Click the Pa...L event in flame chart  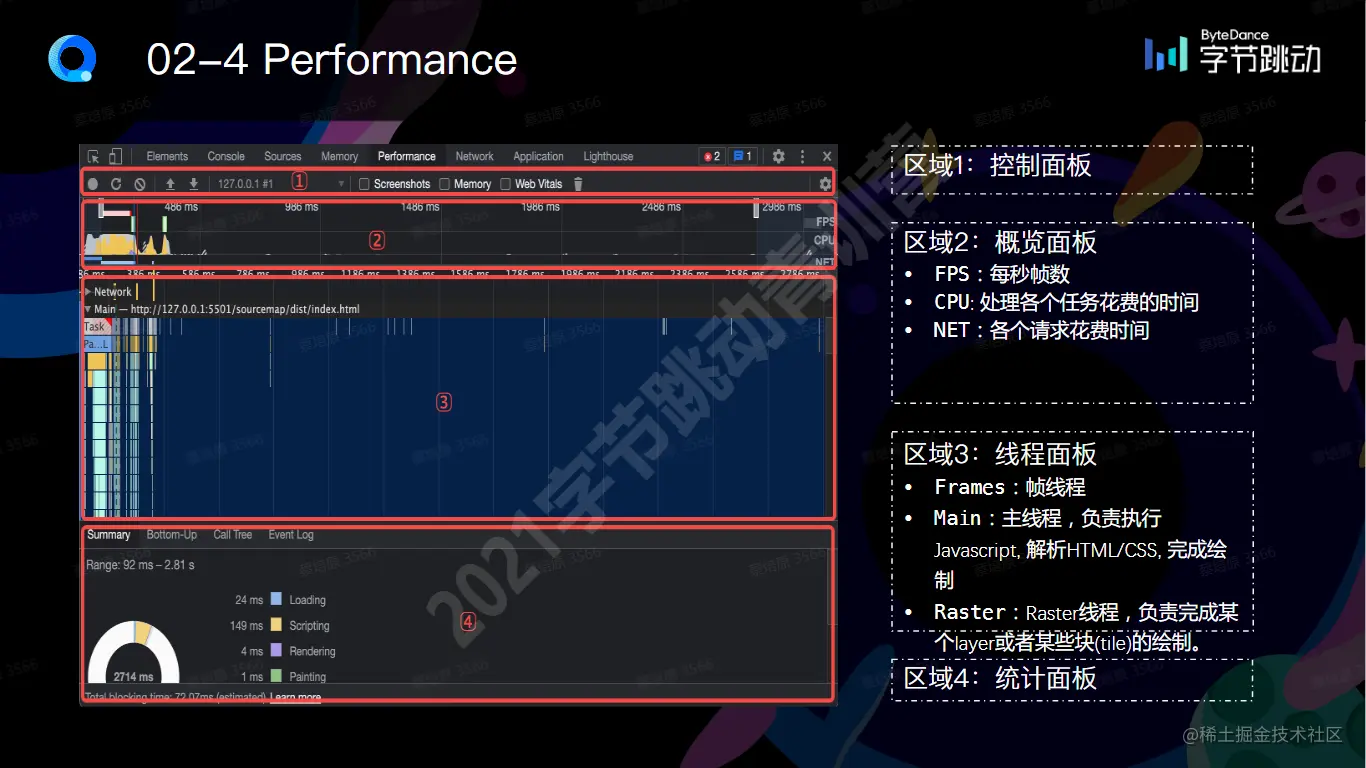pos(95,344)
